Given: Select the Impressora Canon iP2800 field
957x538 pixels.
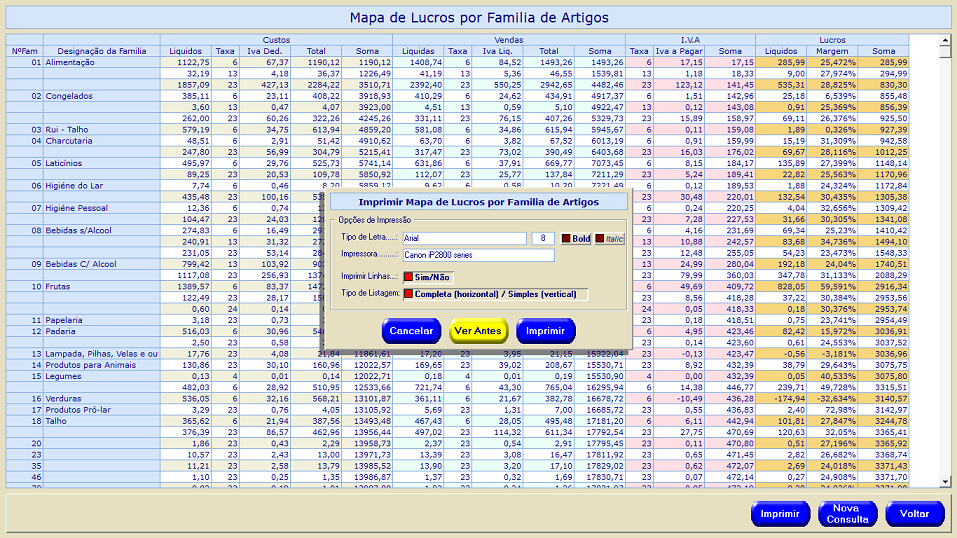Looking at the screenshot, I should [477, 255].
